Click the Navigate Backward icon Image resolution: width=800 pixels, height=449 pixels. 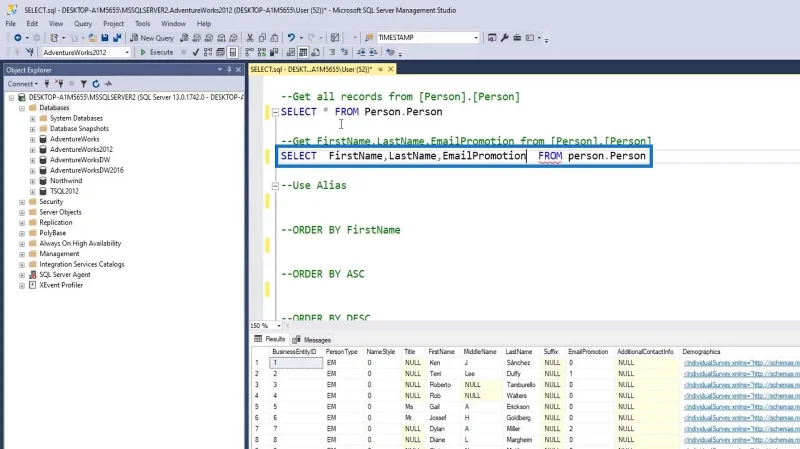[x=18, y=38]
